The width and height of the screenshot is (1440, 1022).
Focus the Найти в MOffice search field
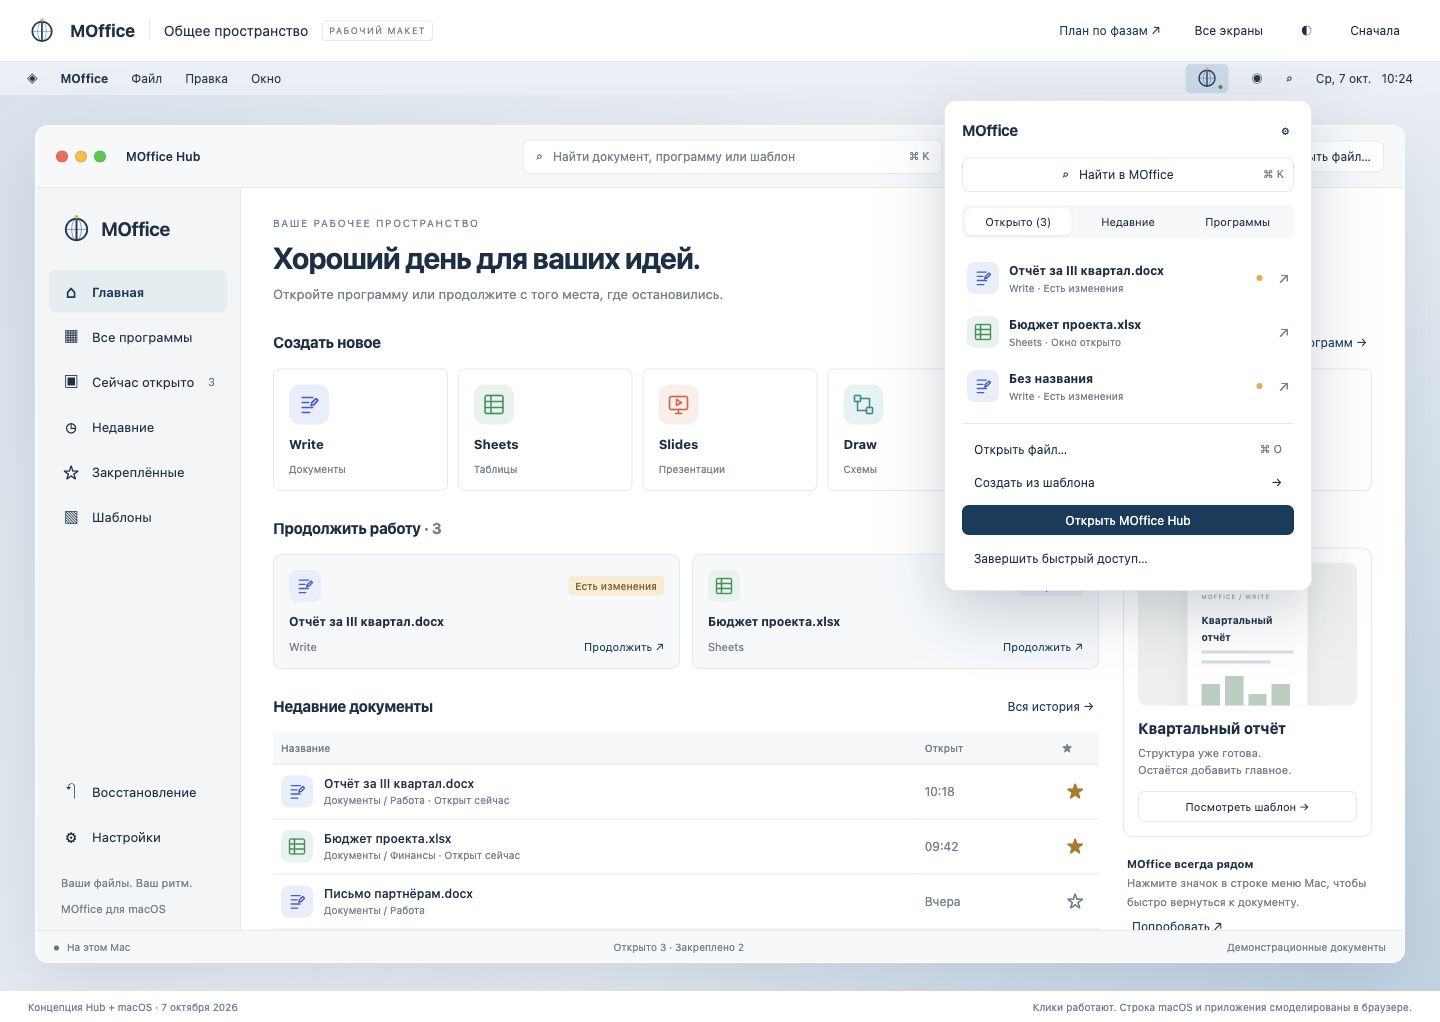coord(1128,175)
